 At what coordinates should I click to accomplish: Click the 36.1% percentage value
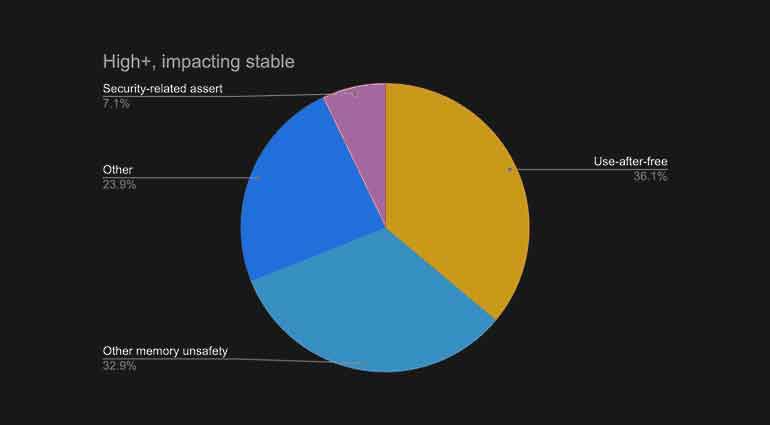(650, 177)
